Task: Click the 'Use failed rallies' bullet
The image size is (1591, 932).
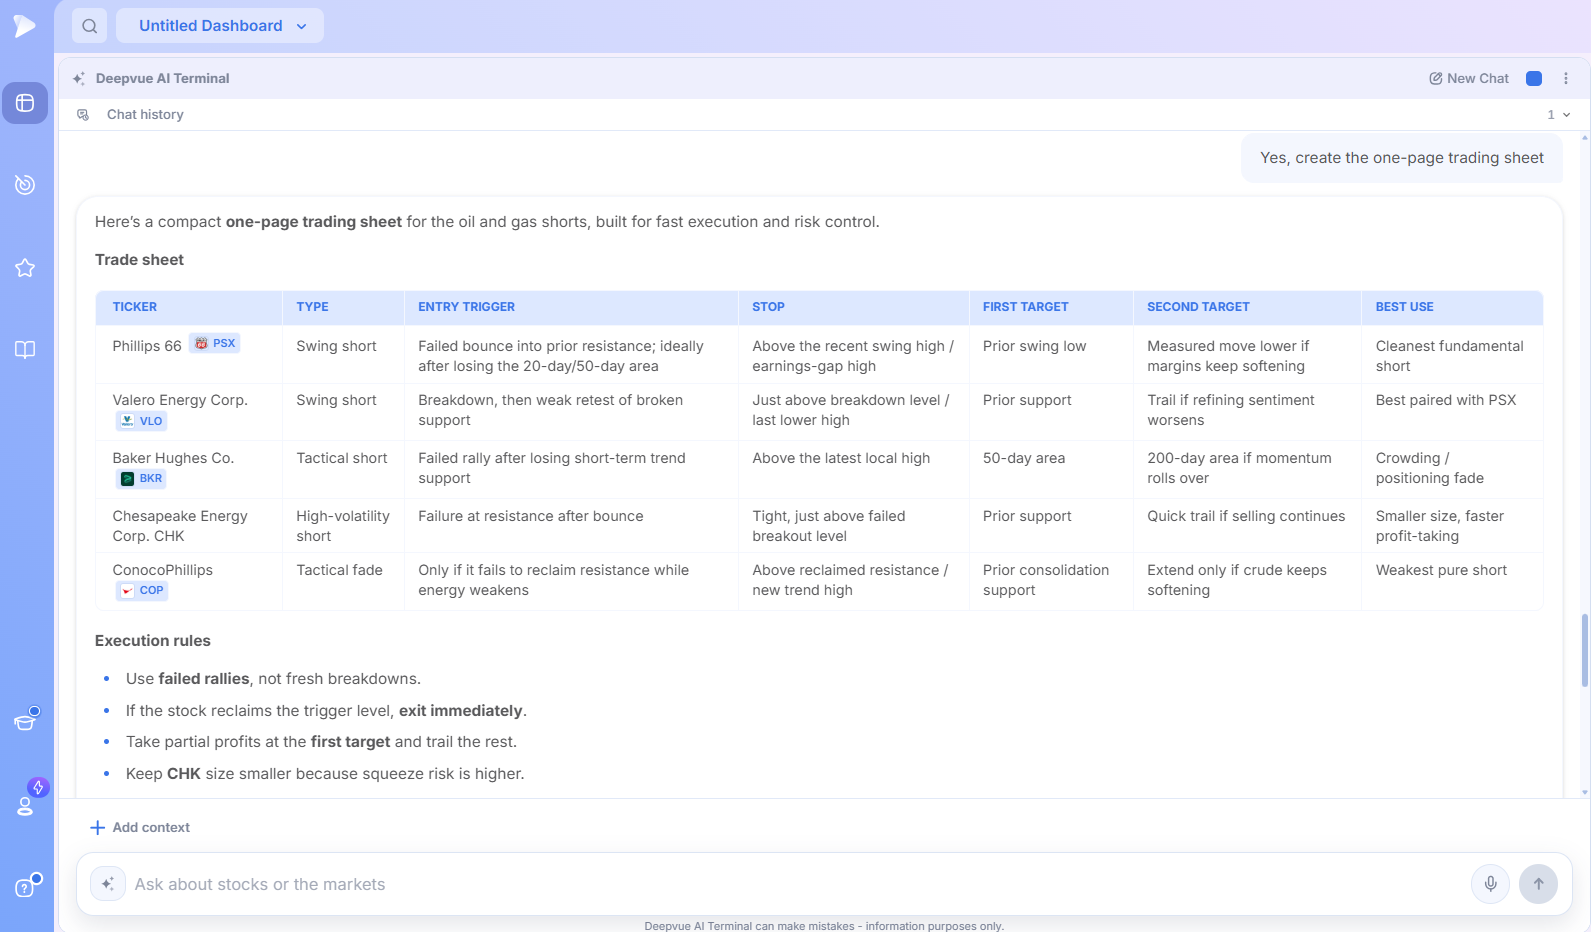Action: 273,679
